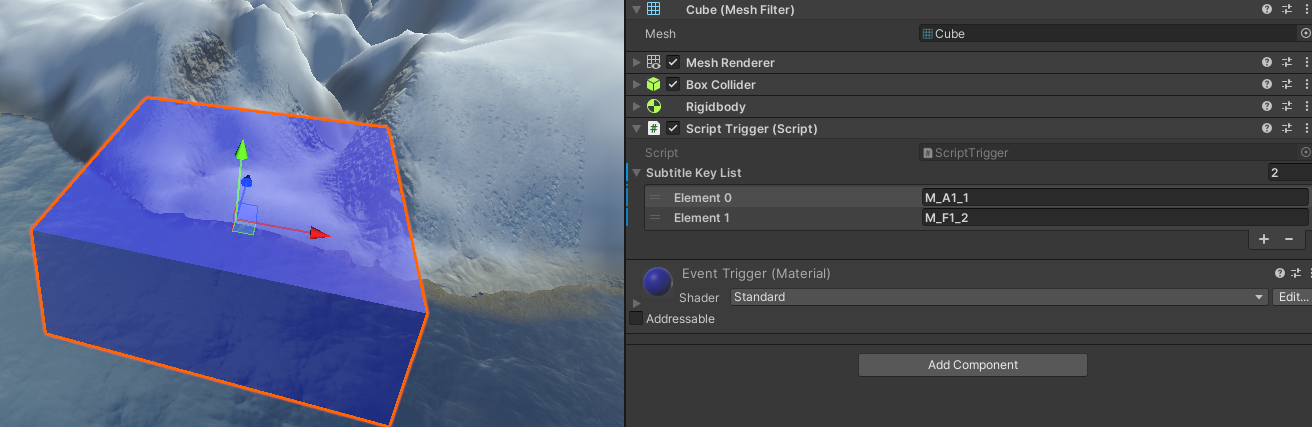
Task: Click the material Edit... button
Action: click(1292, 297)
